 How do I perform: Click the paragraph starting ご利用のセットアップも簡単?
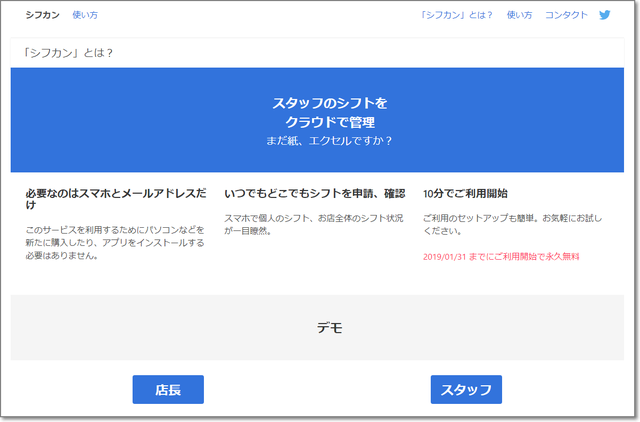pos(514,224)
